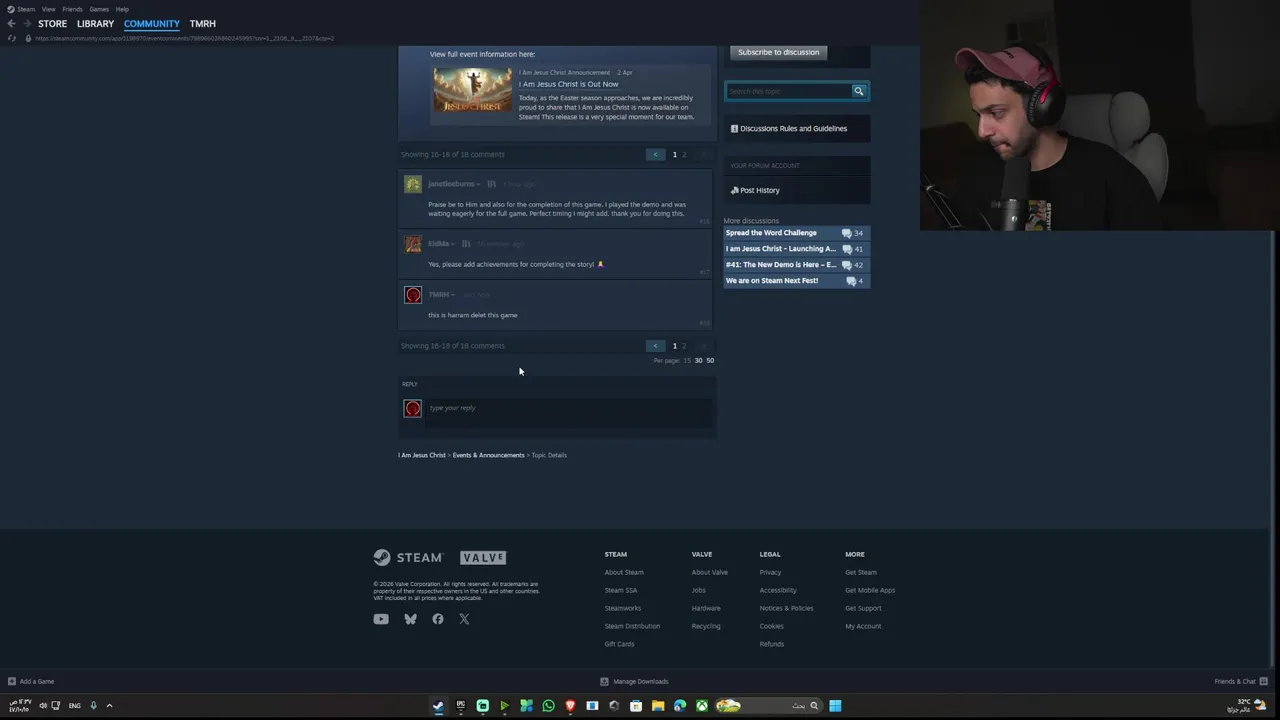Open the Games menu

pos(99,9)
